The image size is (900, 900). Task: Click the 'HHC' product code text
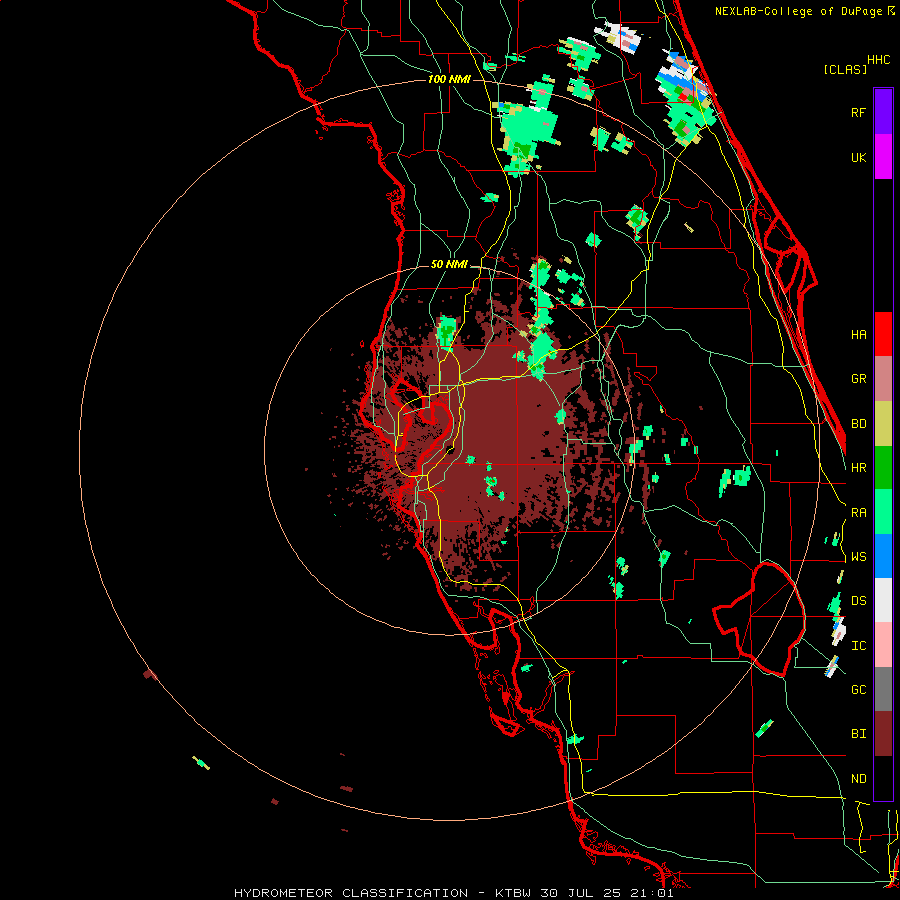[878, 60]
